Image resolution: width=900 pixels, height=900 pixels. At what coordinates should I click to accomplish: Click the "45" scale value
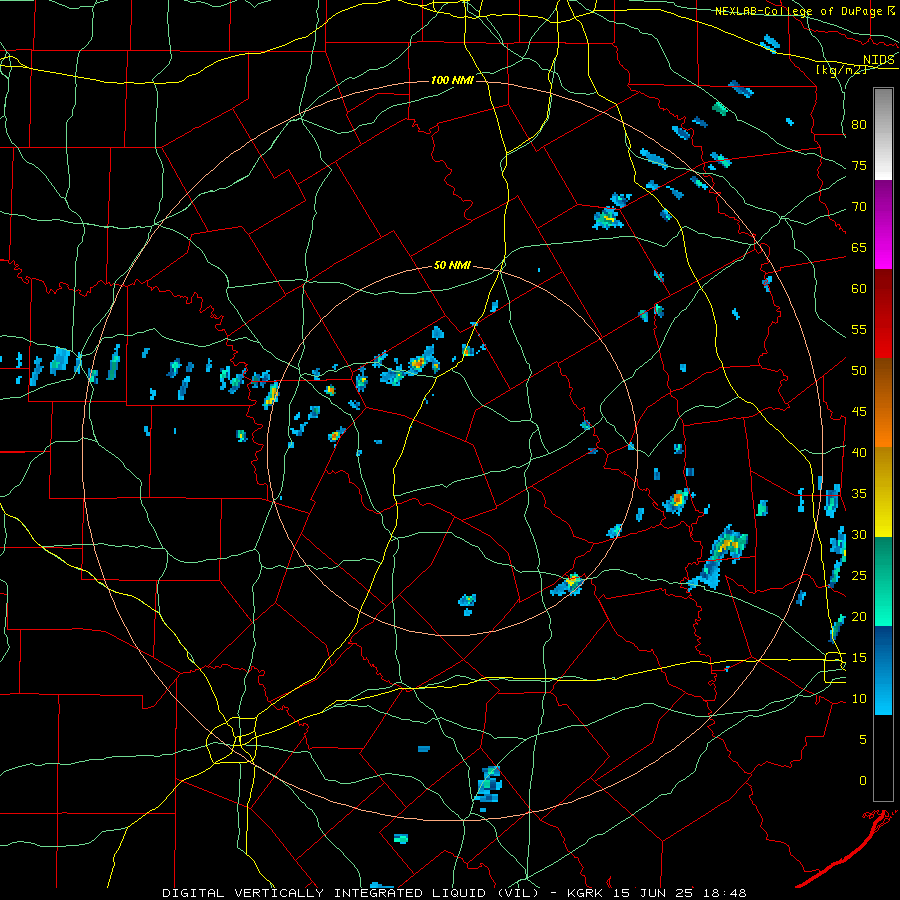coord(859,412)
